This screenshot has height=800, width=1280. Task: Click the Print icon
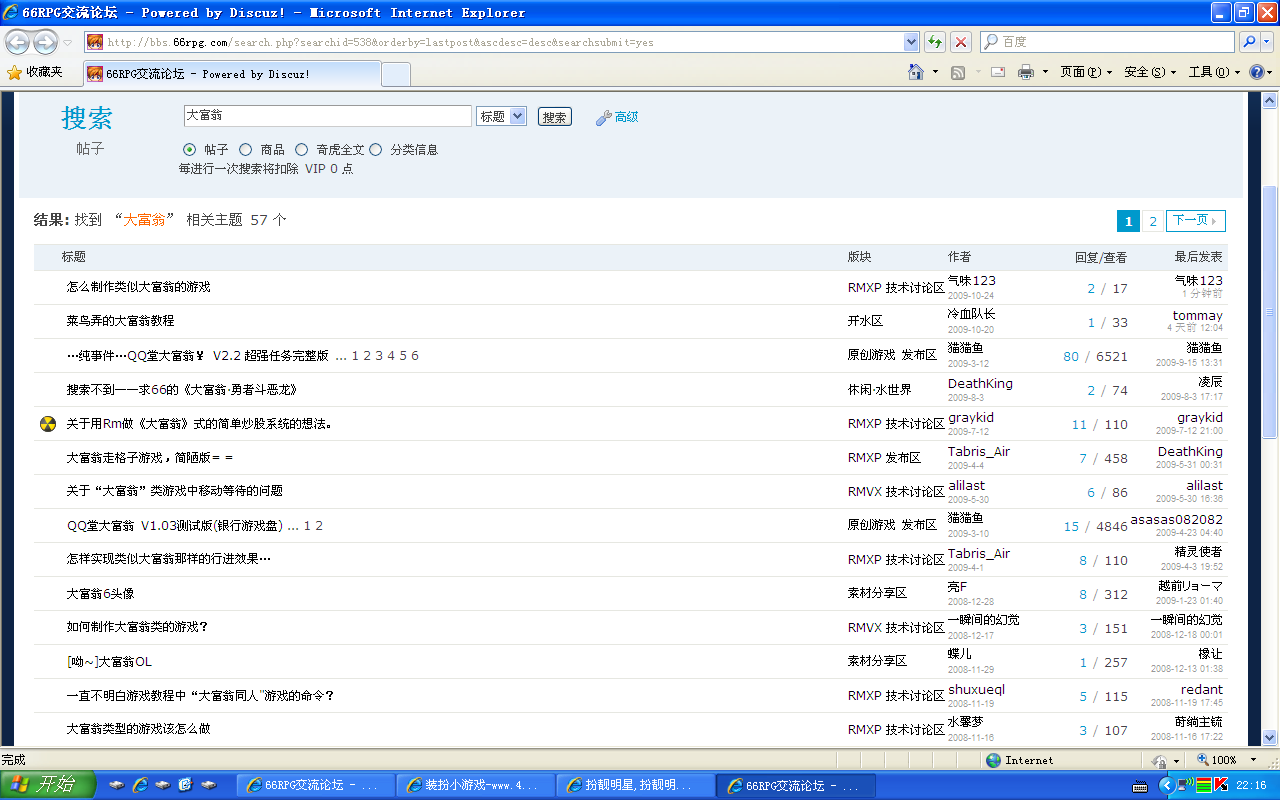coord(1025,72)
